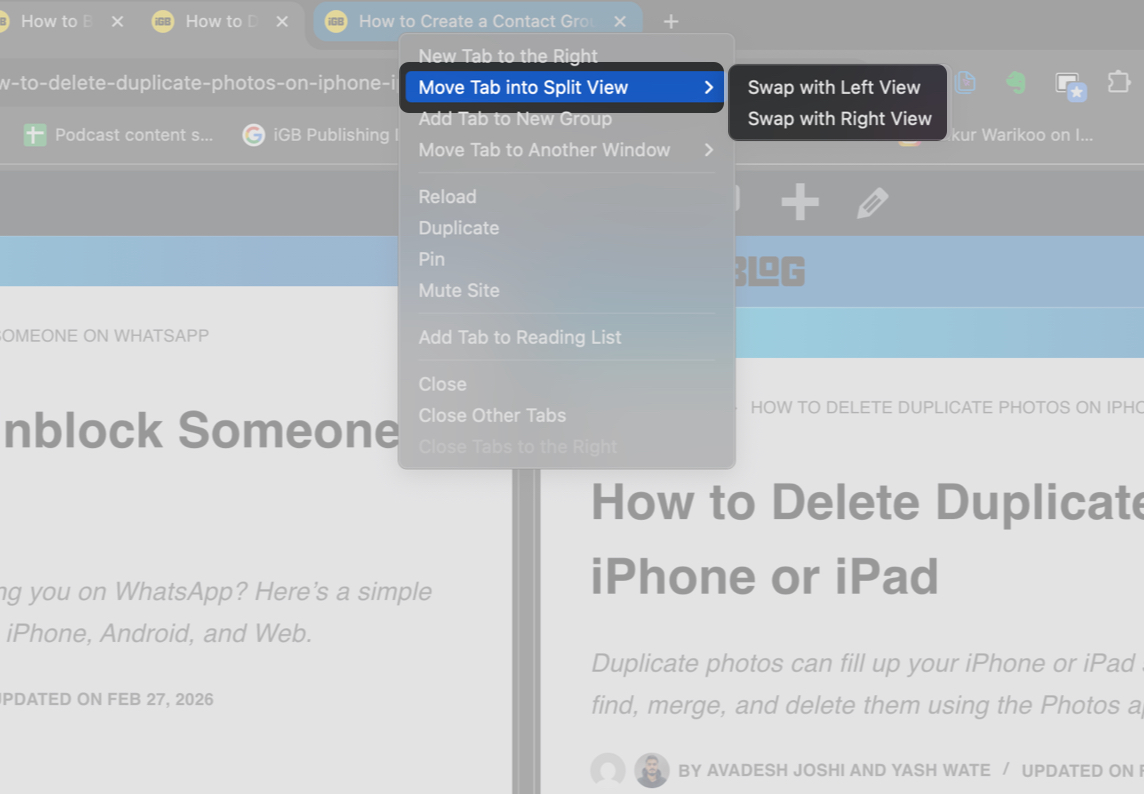Click "Pin" to pin the current tab
The image size is (1144, 794).
(431, 258)
